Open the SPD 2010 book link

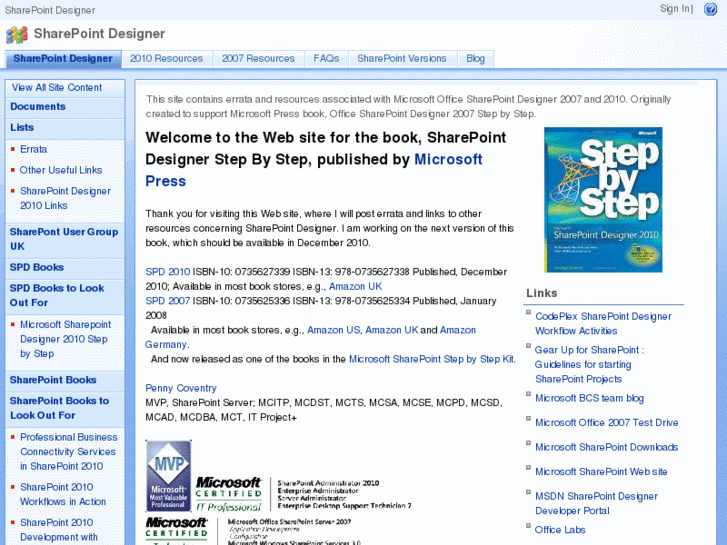coord(168,272)
